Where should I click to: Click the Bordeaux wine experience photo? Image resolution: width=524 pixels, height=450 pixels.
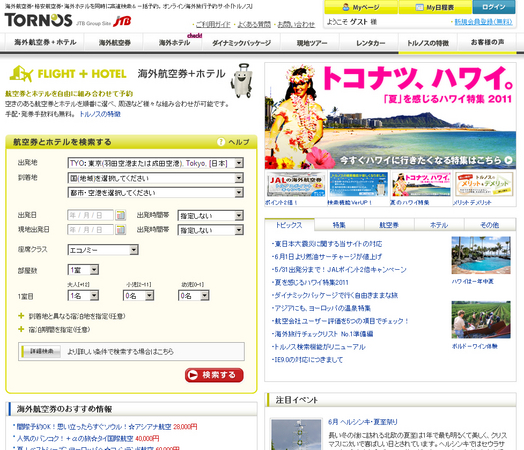(481, 320)
